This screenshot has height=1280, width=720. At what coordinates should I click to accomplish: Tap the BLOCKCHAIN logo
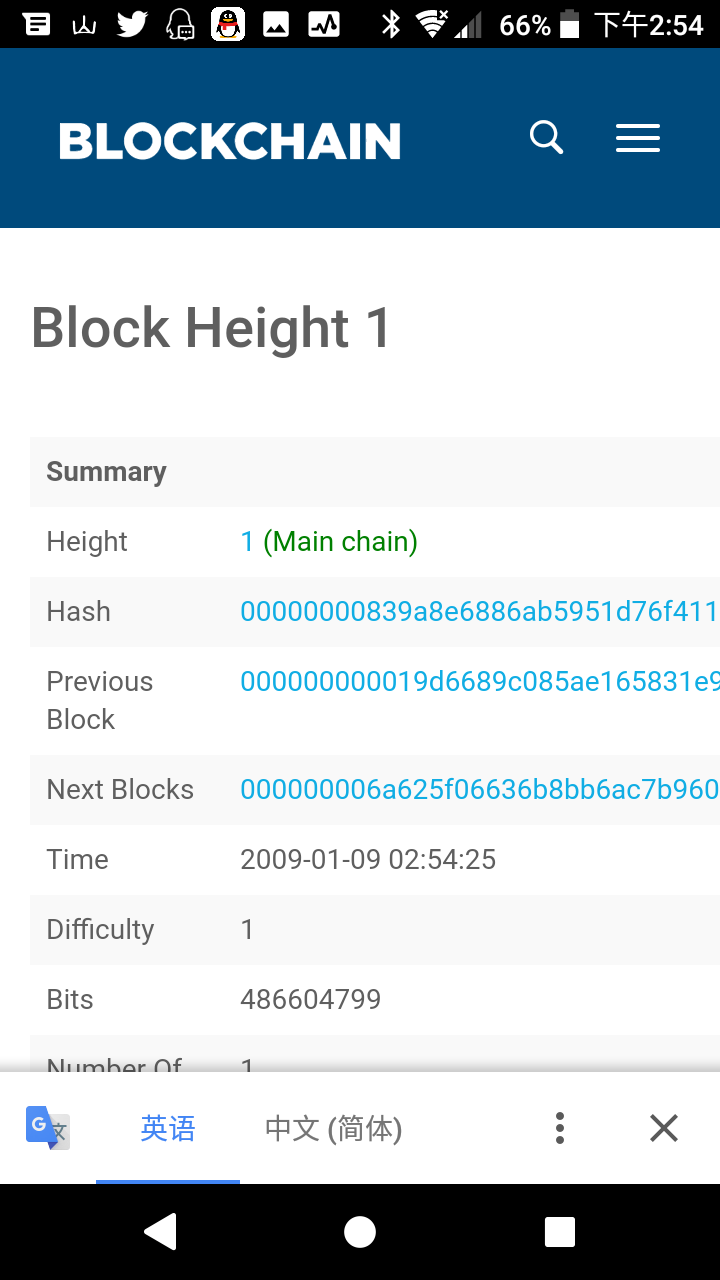point(230,141)
